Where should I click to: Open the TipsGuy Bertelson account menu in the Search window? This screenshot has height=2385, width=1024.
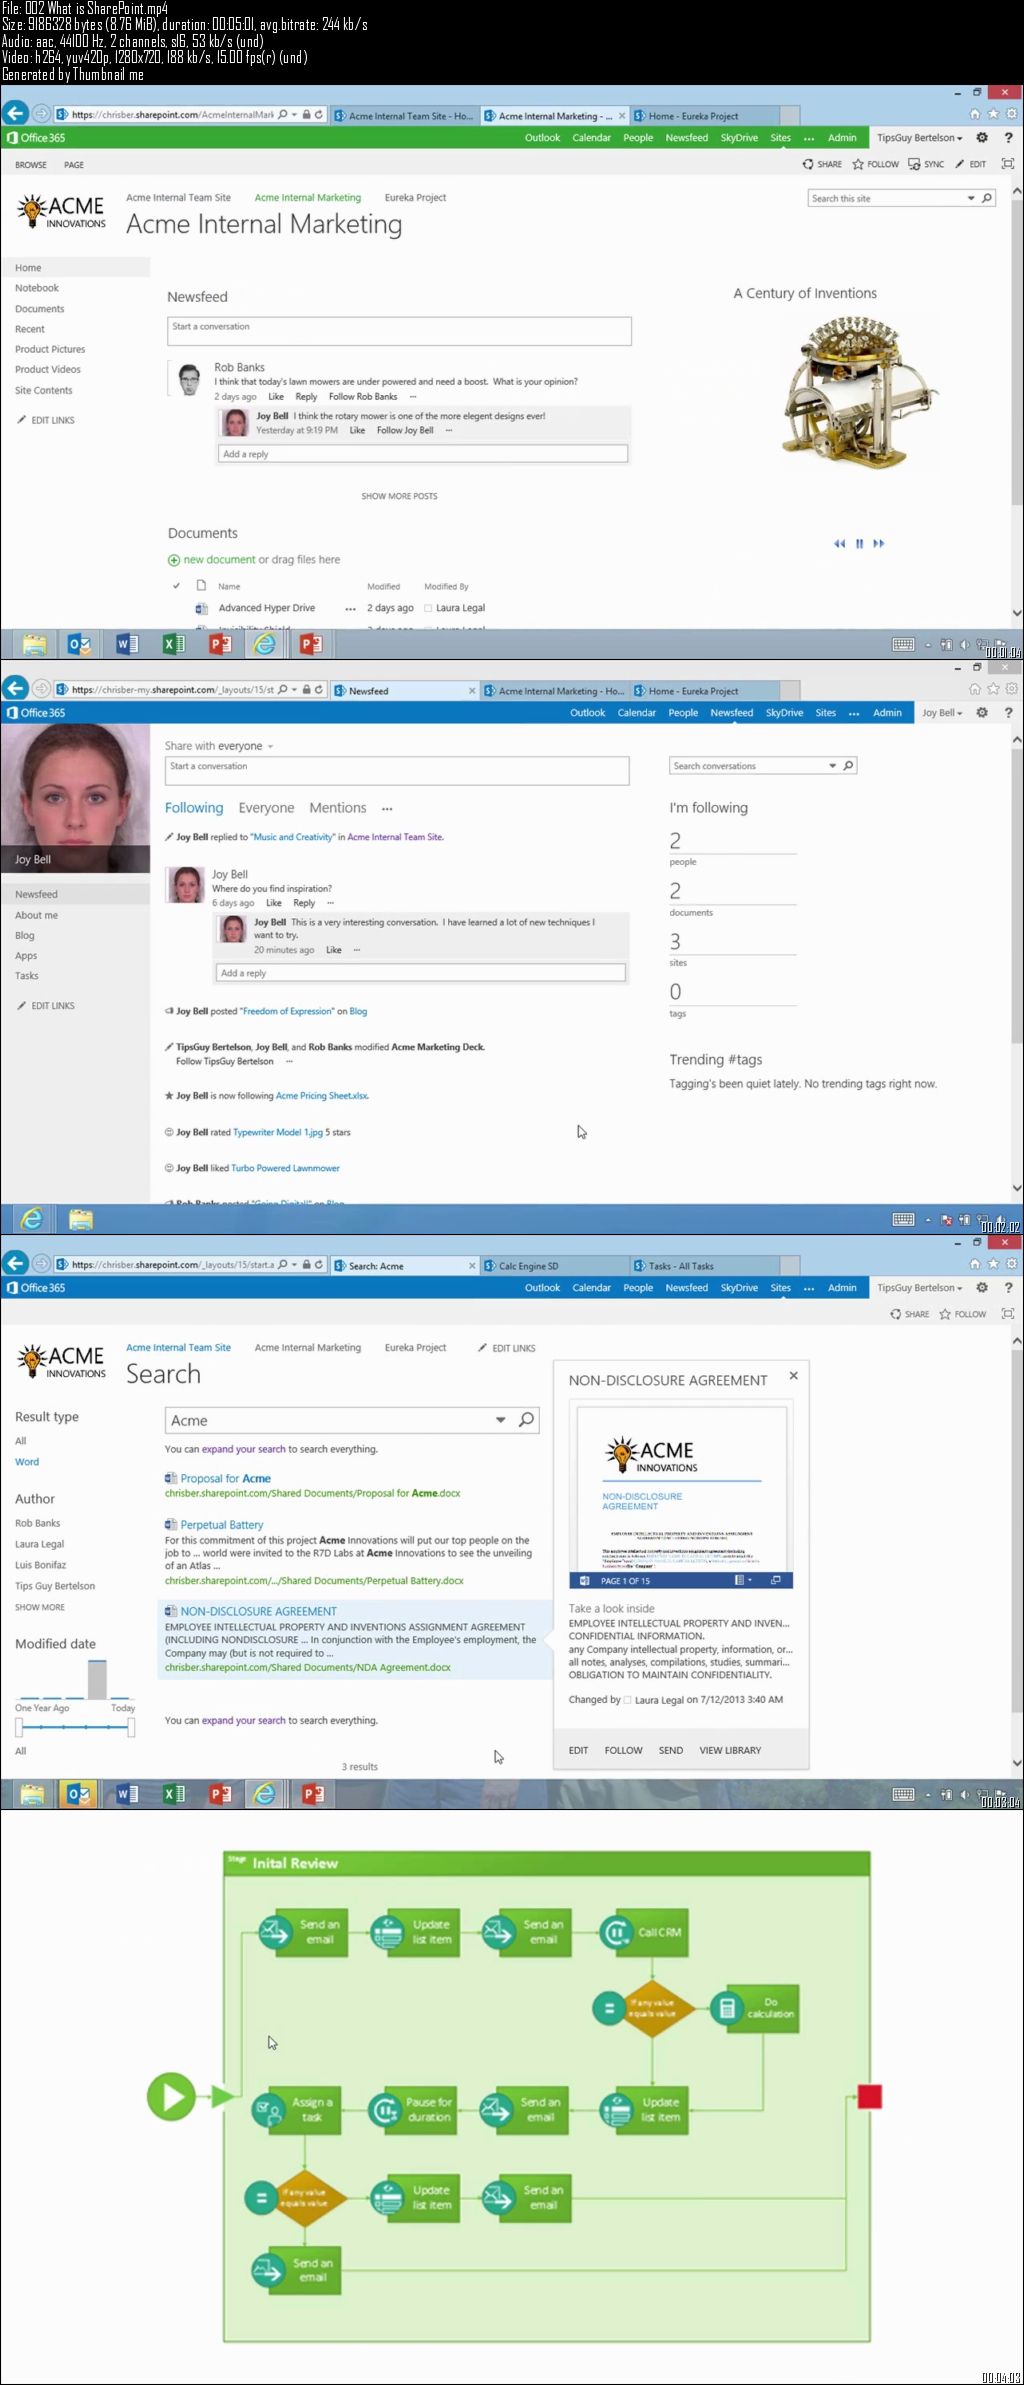pyautogui.click(x=920, y=1288)
